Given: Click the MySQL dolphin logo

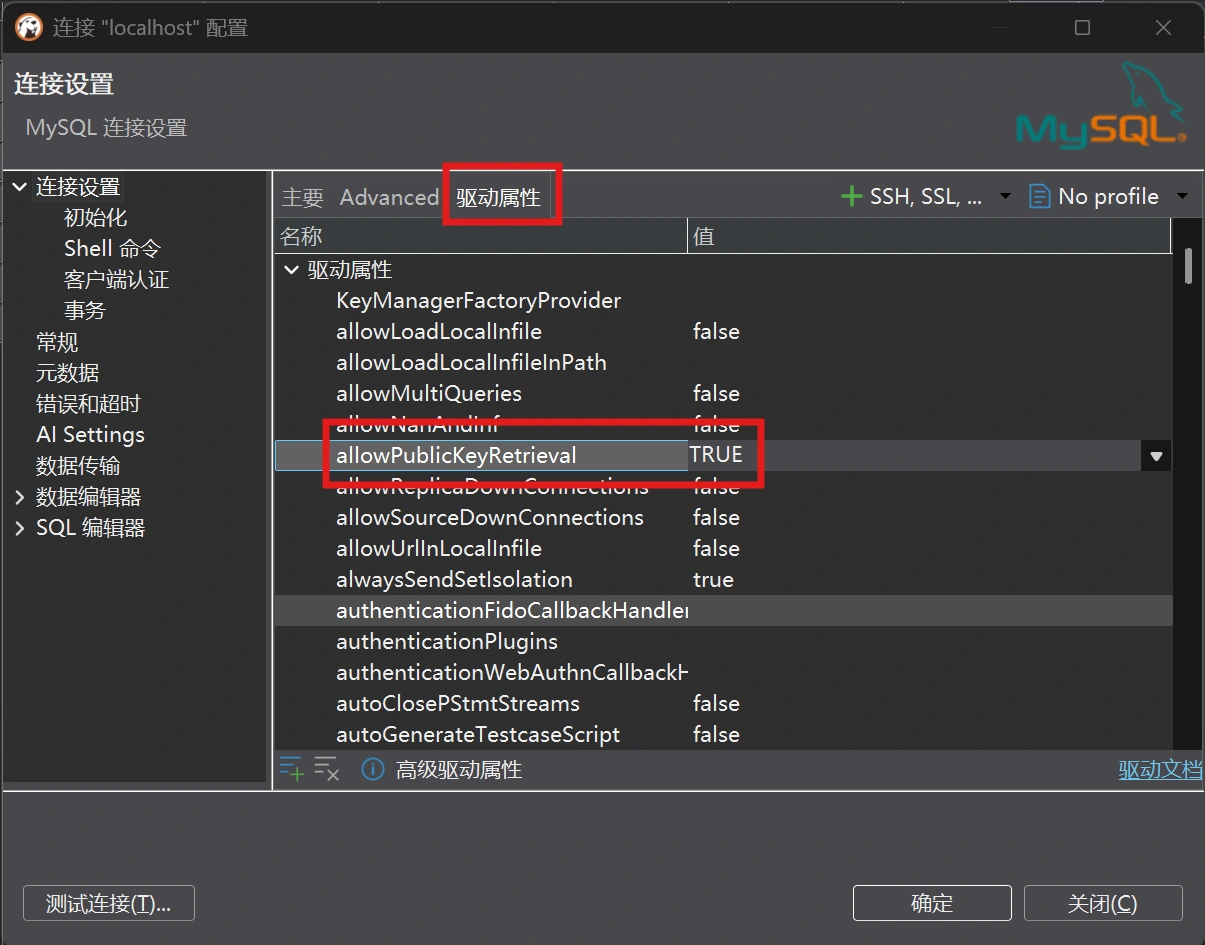Looking at the screenshot, I should (1100, 107).
